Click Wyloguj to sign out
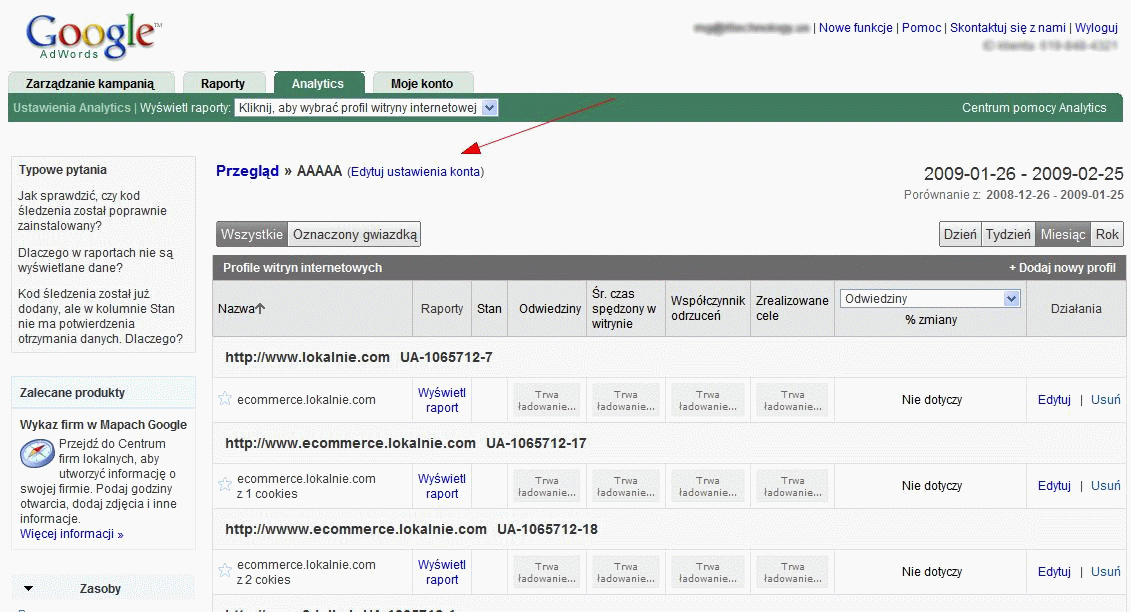The height and width of the screenshot is (612, 1131). 1096,28
